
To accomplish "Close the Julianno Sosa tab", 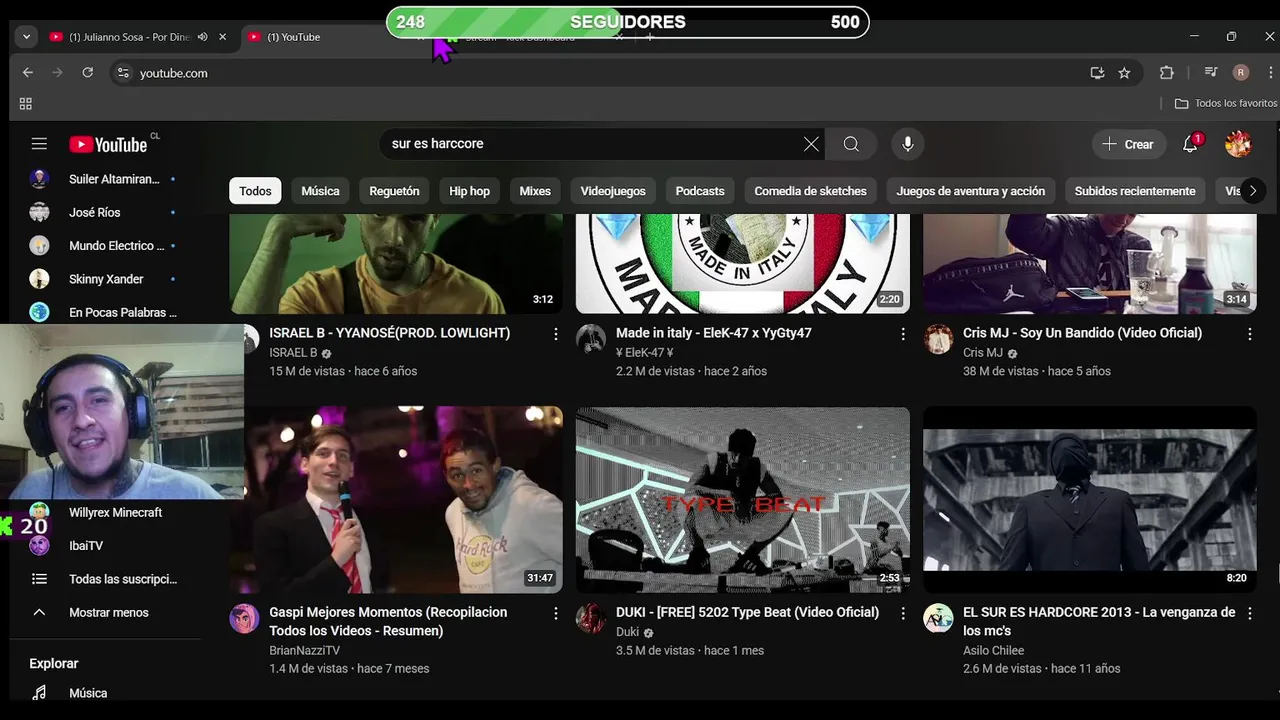I will coord(222,37).
